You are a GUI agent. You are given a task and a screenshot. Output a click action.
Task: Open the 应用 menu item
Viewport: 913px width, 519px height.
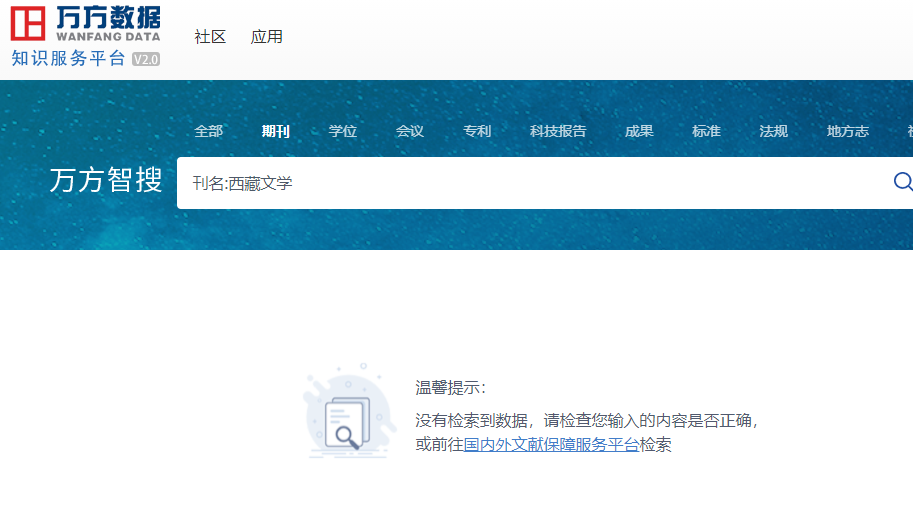267,37
